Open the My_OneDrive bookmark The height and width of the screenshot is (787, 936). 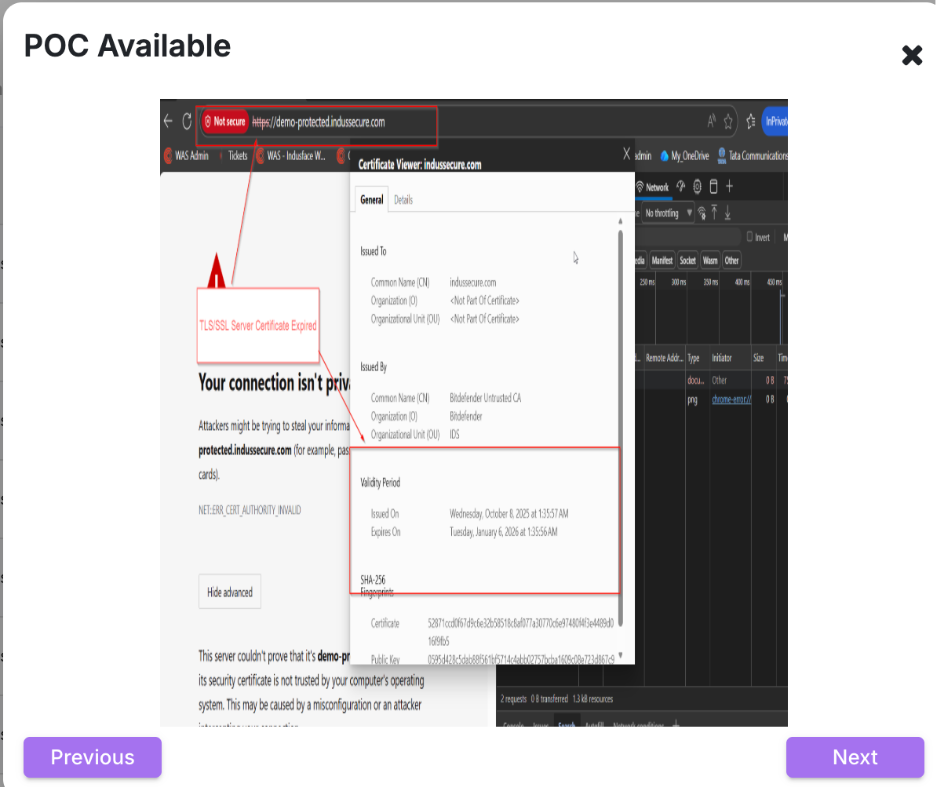[685, 156]
